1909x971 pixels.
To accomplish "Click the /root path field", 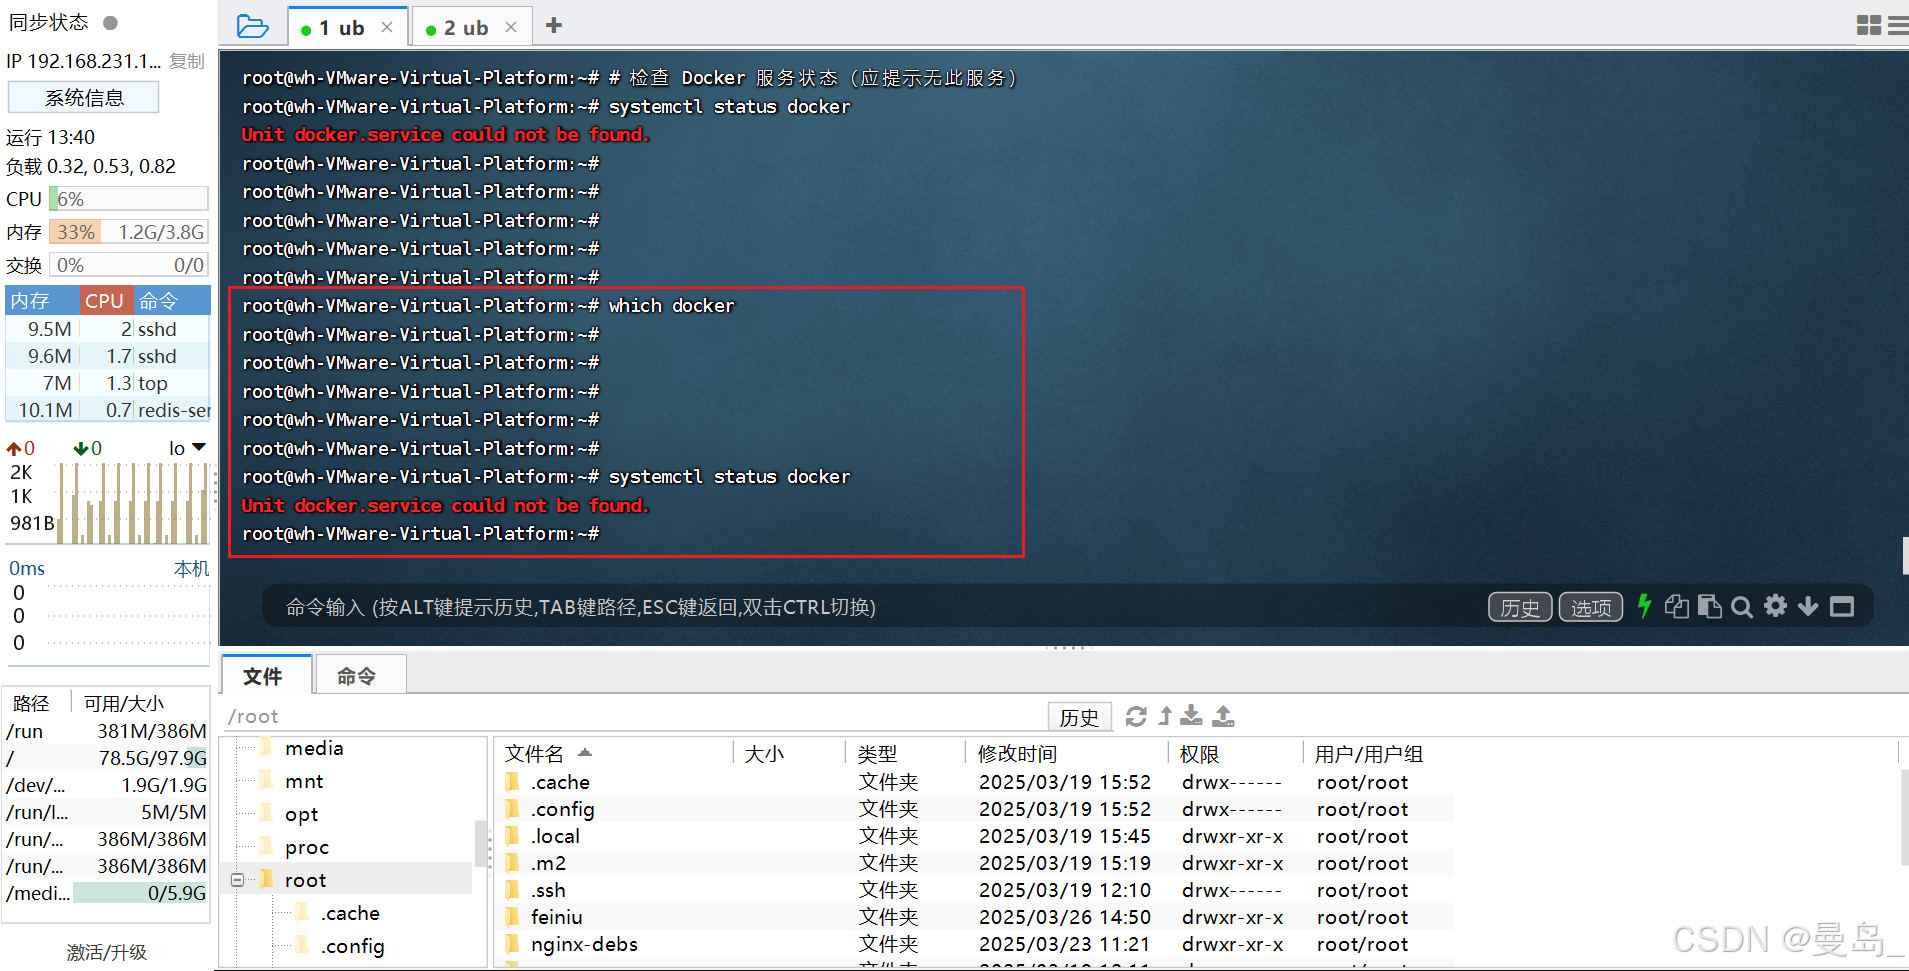I will [635, 716].
